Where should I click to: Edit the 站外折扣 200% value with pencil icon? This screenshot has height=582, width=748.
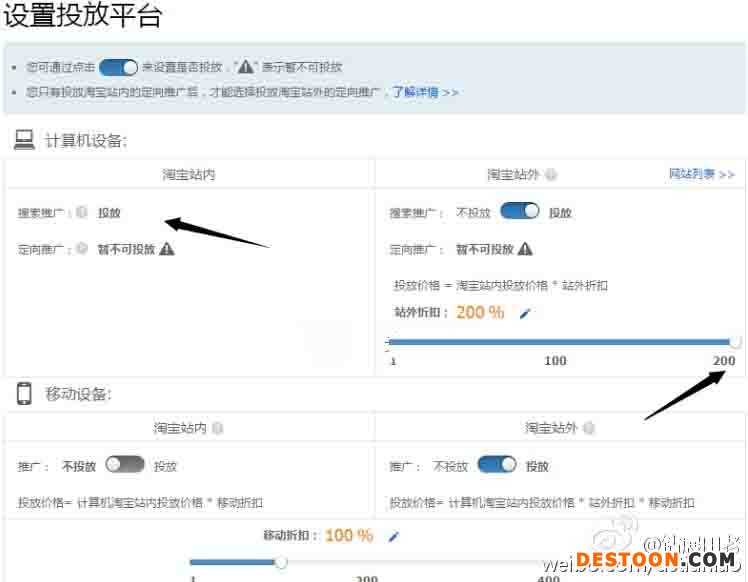point(525,313)
